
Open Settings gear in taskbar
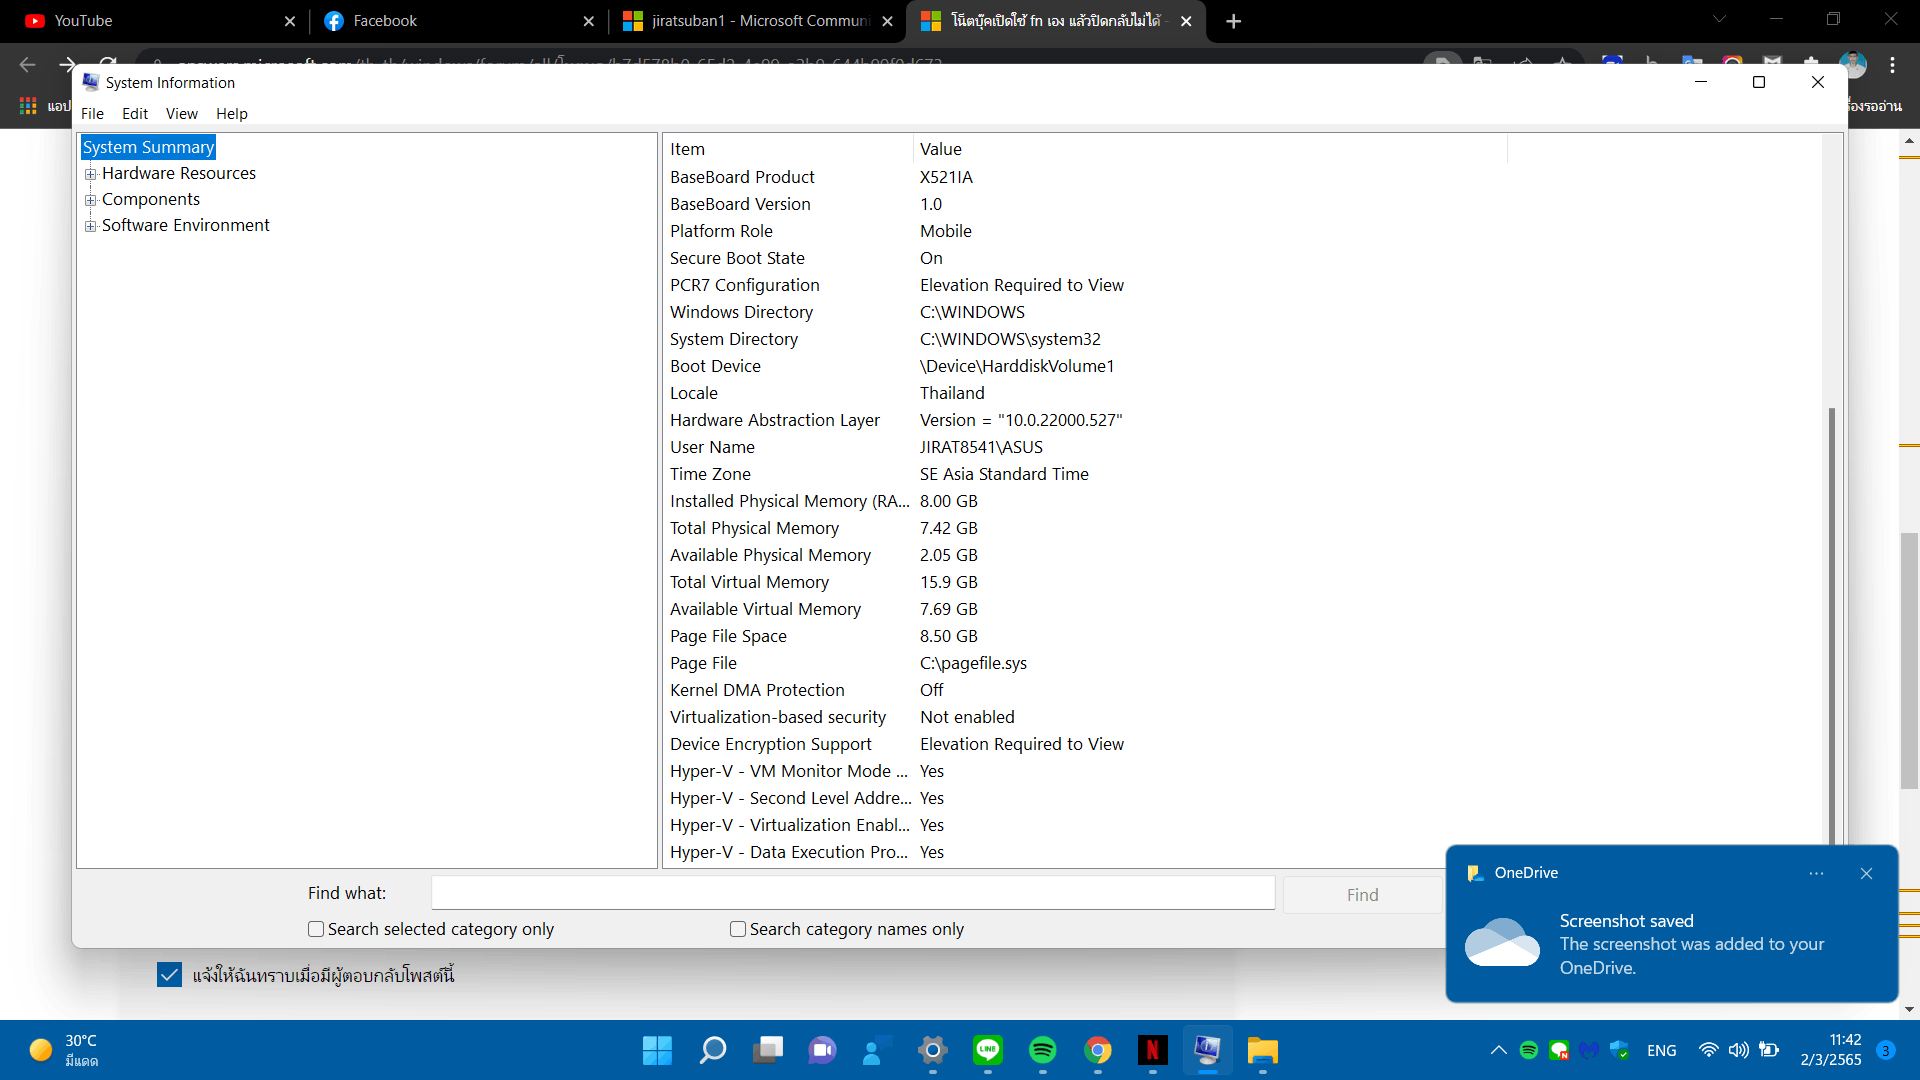tap(932, 1050)
